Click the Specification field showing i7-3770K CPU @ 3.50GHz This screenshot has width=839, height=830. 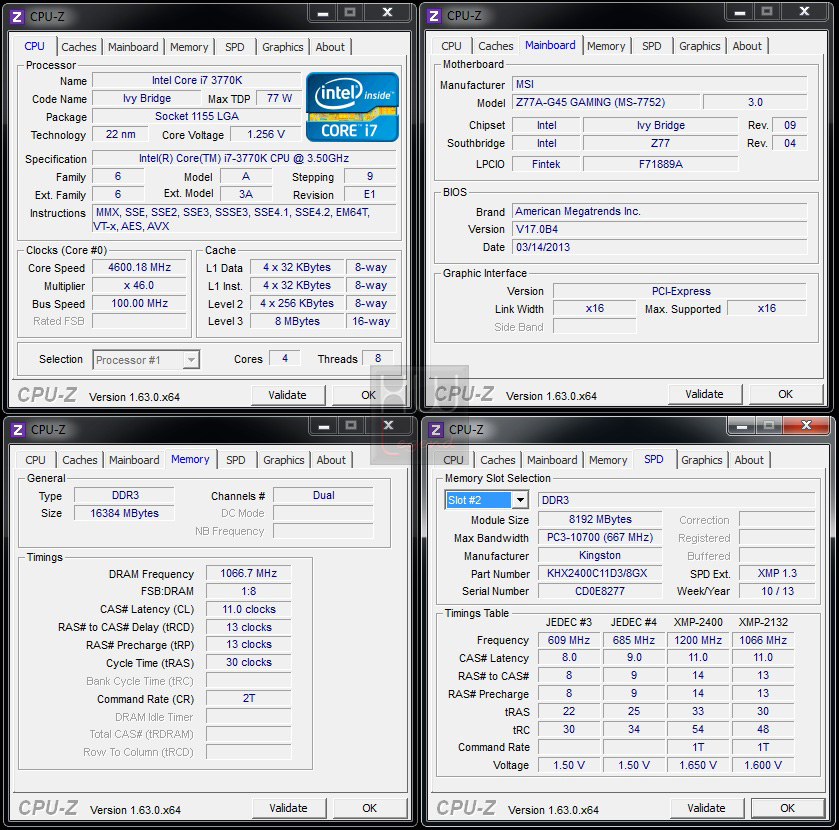click(x=244, y=158)
